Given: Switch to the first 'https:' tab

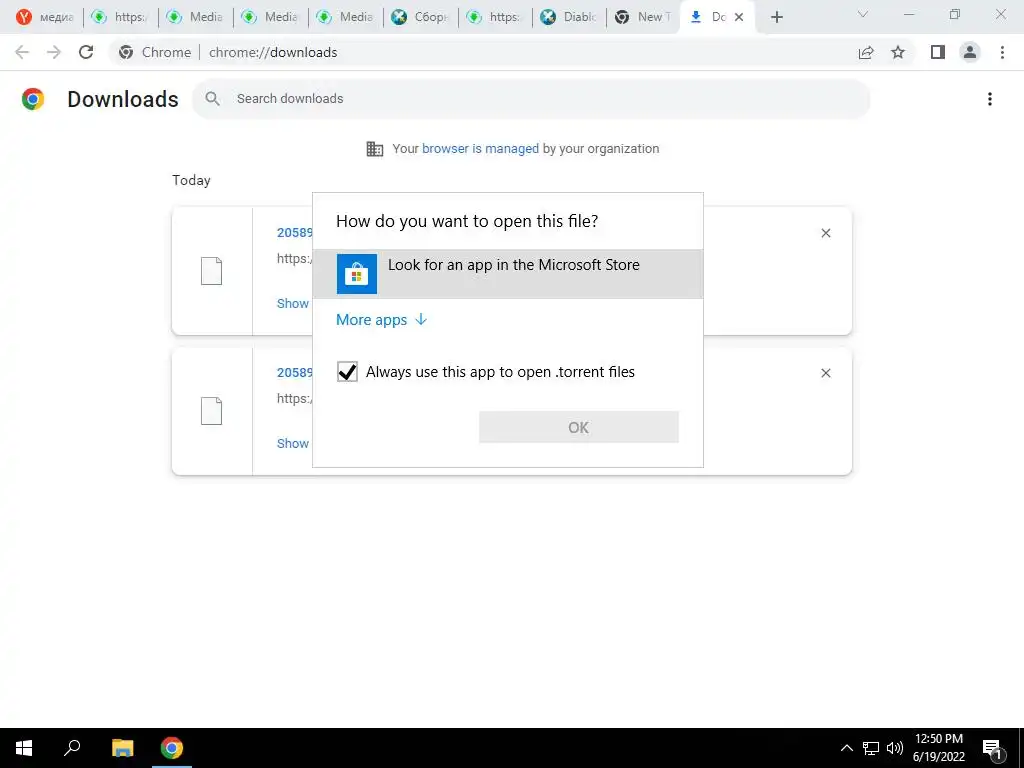Looking at the screenshot, I should [x=120, y=17].
